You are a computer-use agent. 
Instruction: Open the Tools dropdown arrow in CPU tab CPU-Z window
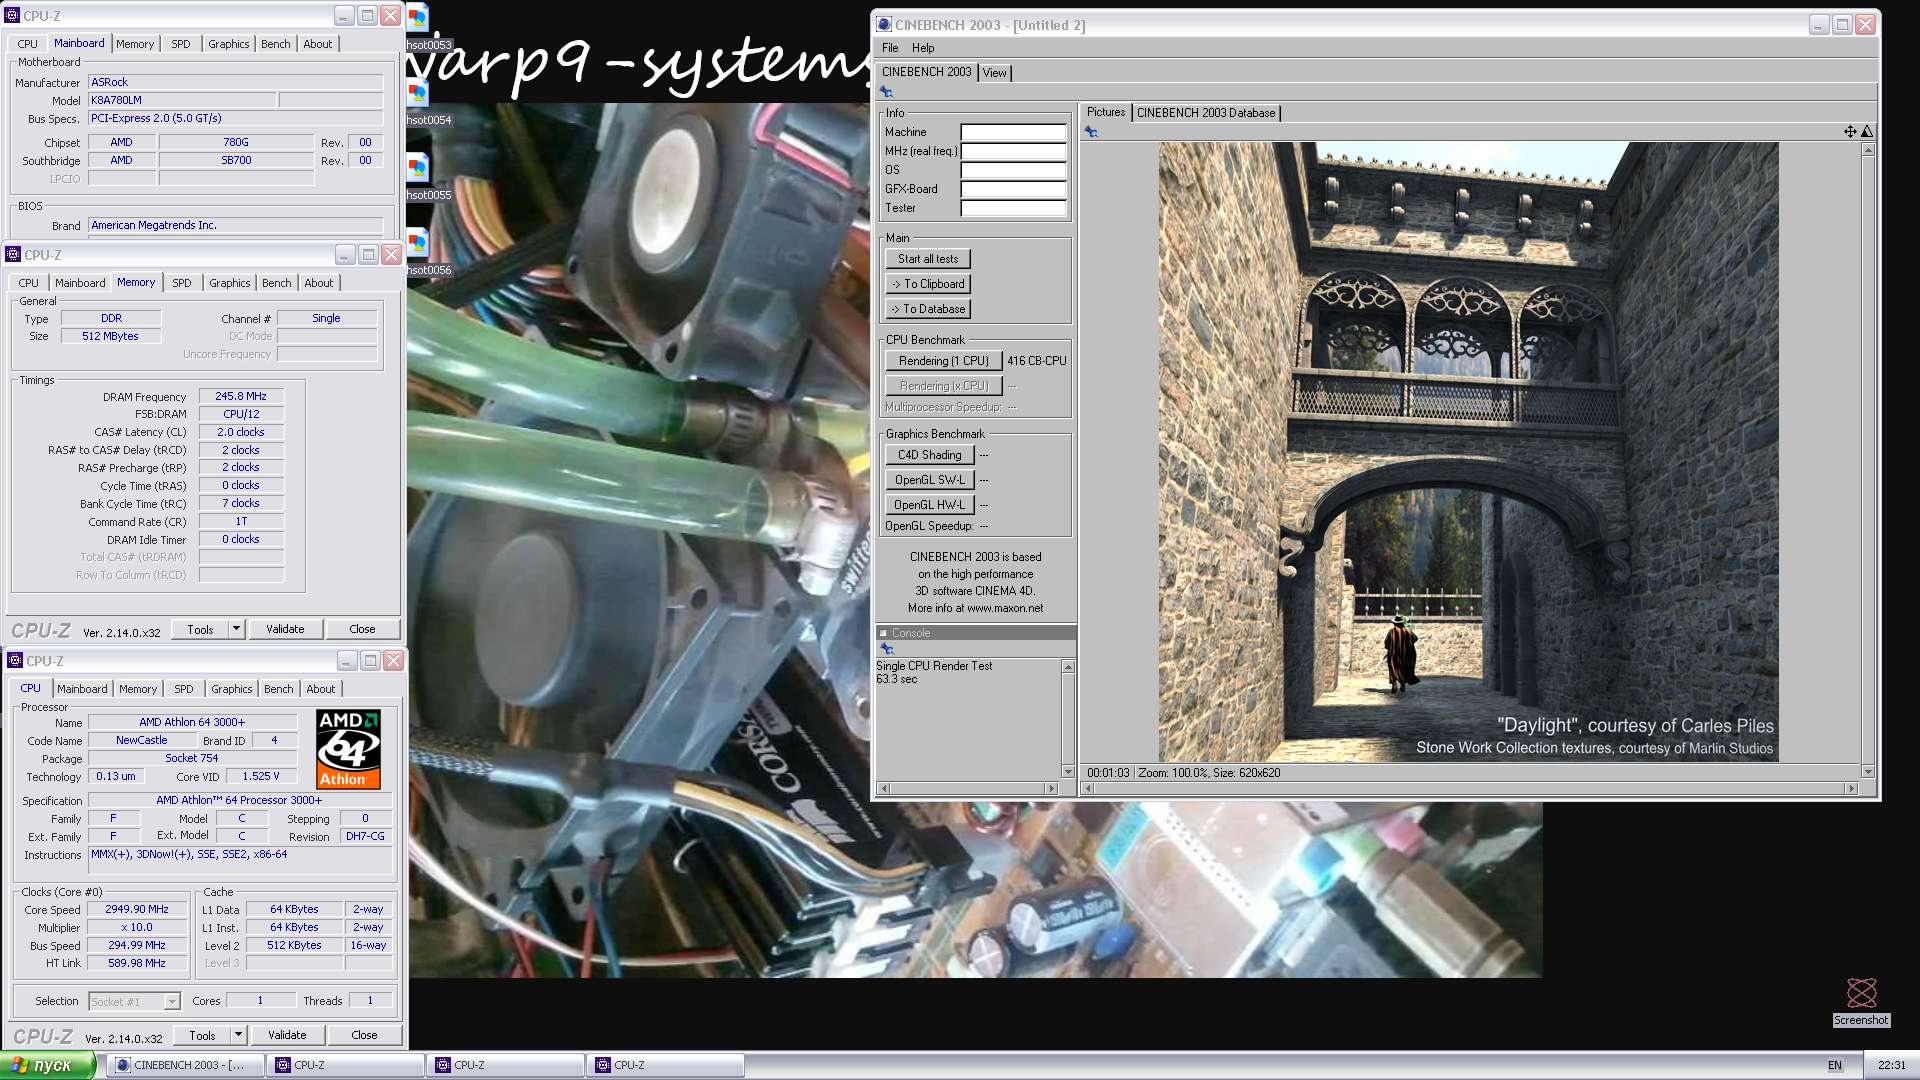(x=239, y=1035)
